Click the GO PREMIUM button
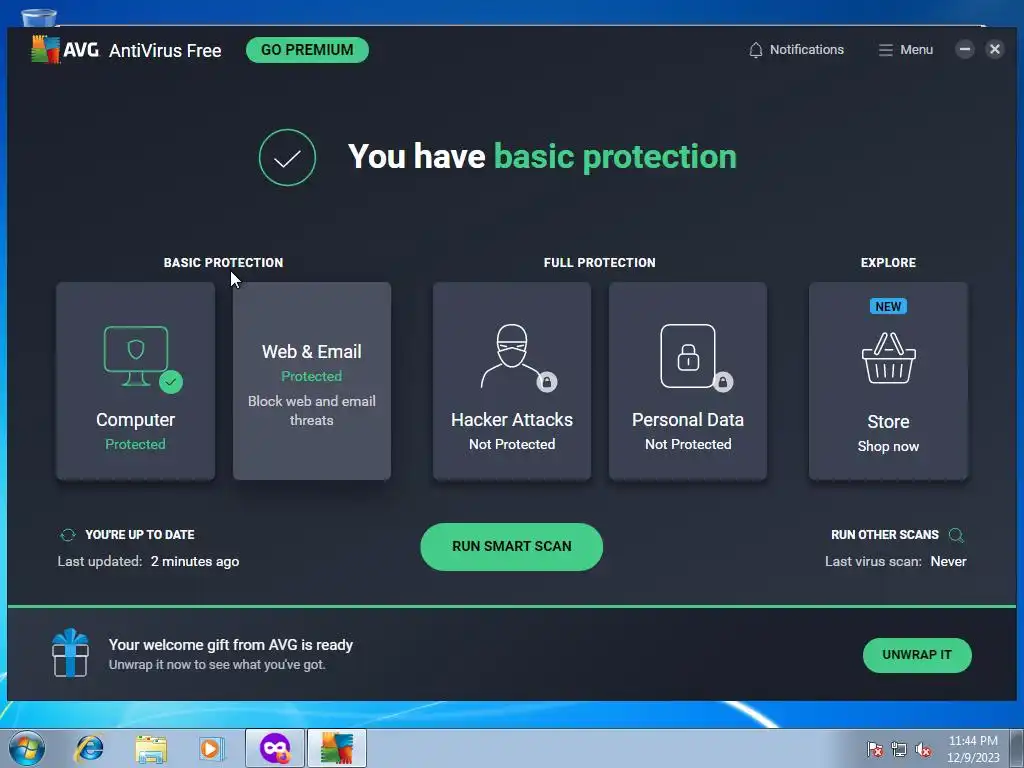 [x=307, y=50]
